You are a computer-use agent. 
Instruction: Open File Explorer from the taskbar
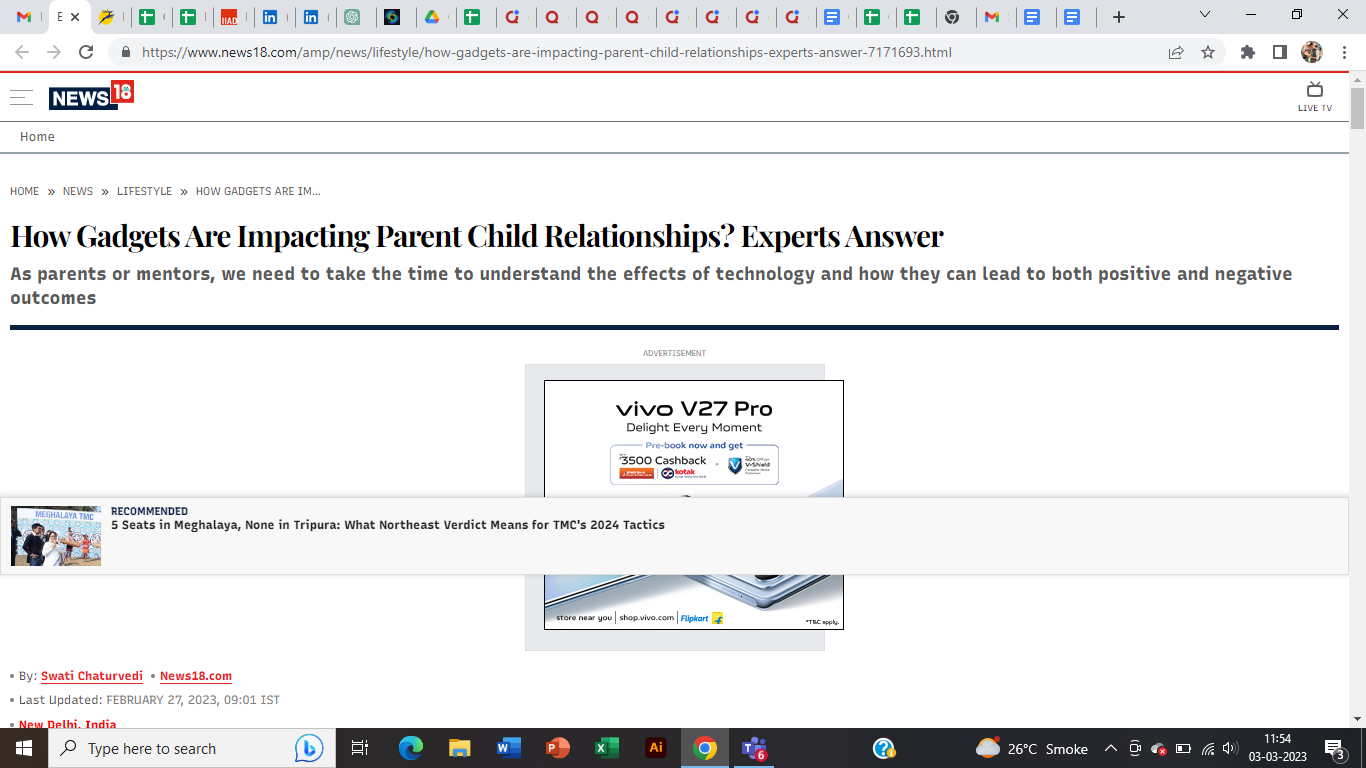coord(460,748)
